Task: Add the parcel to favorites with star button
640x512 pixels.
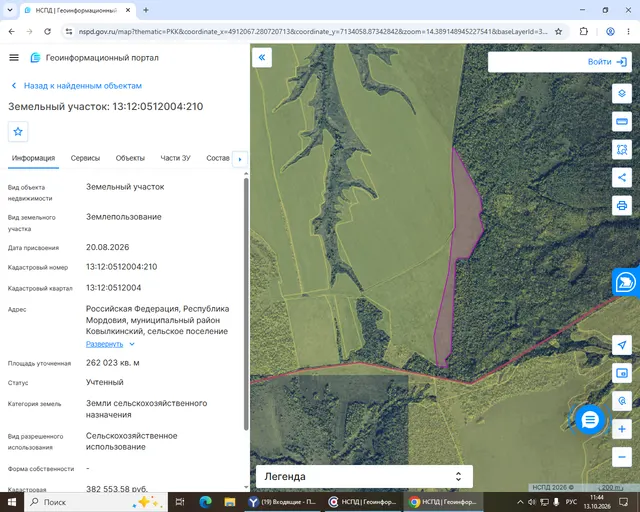Action: point(18,131)
